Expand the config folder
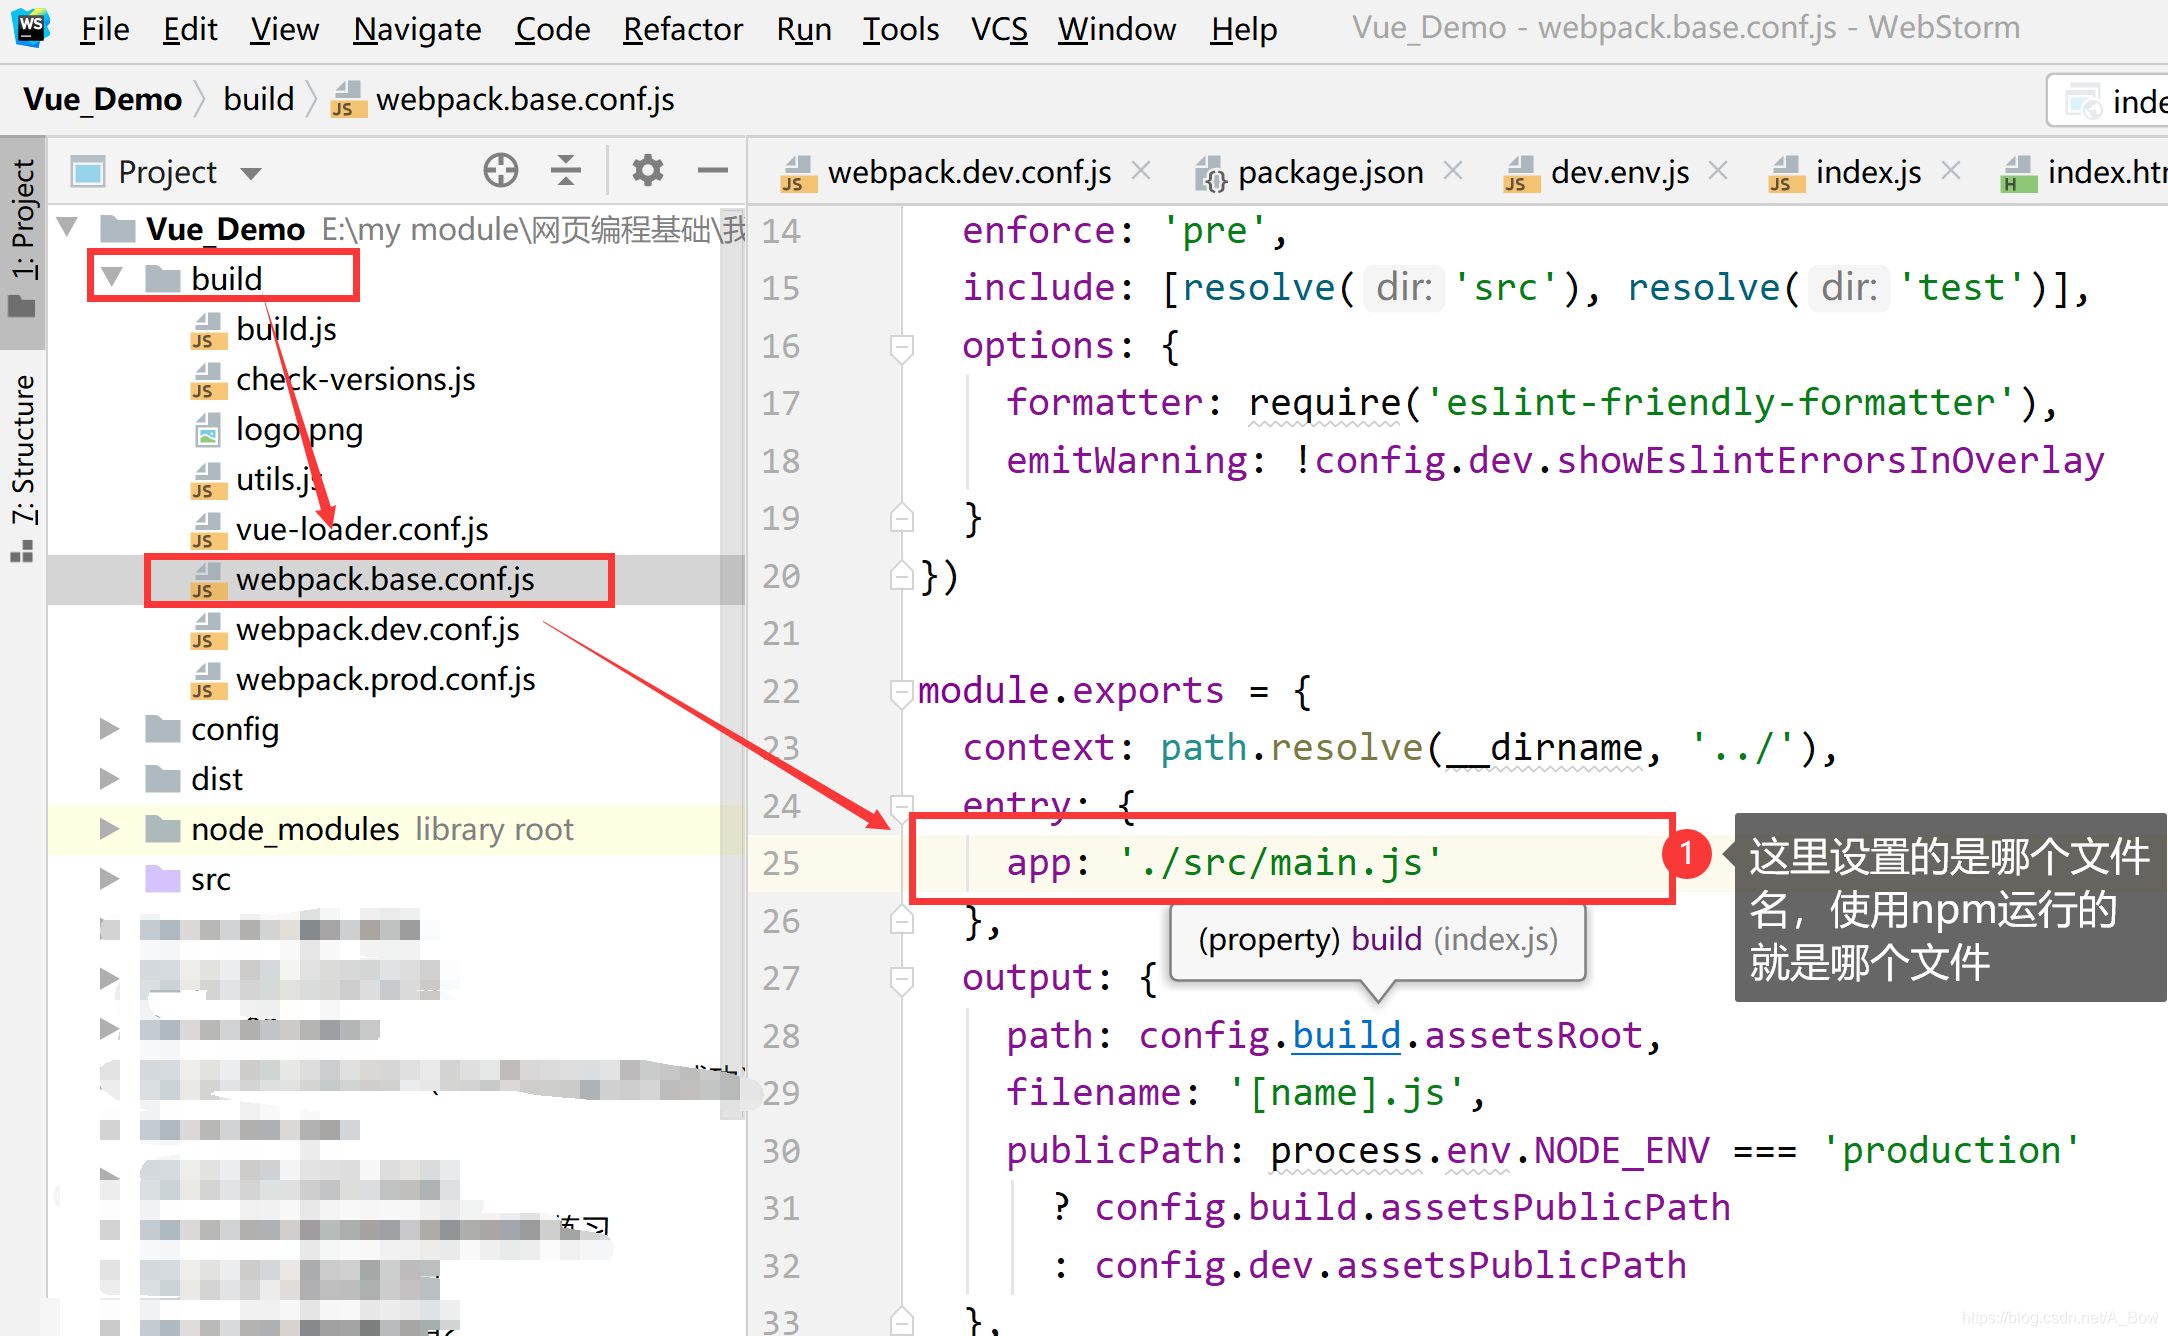 109,729
